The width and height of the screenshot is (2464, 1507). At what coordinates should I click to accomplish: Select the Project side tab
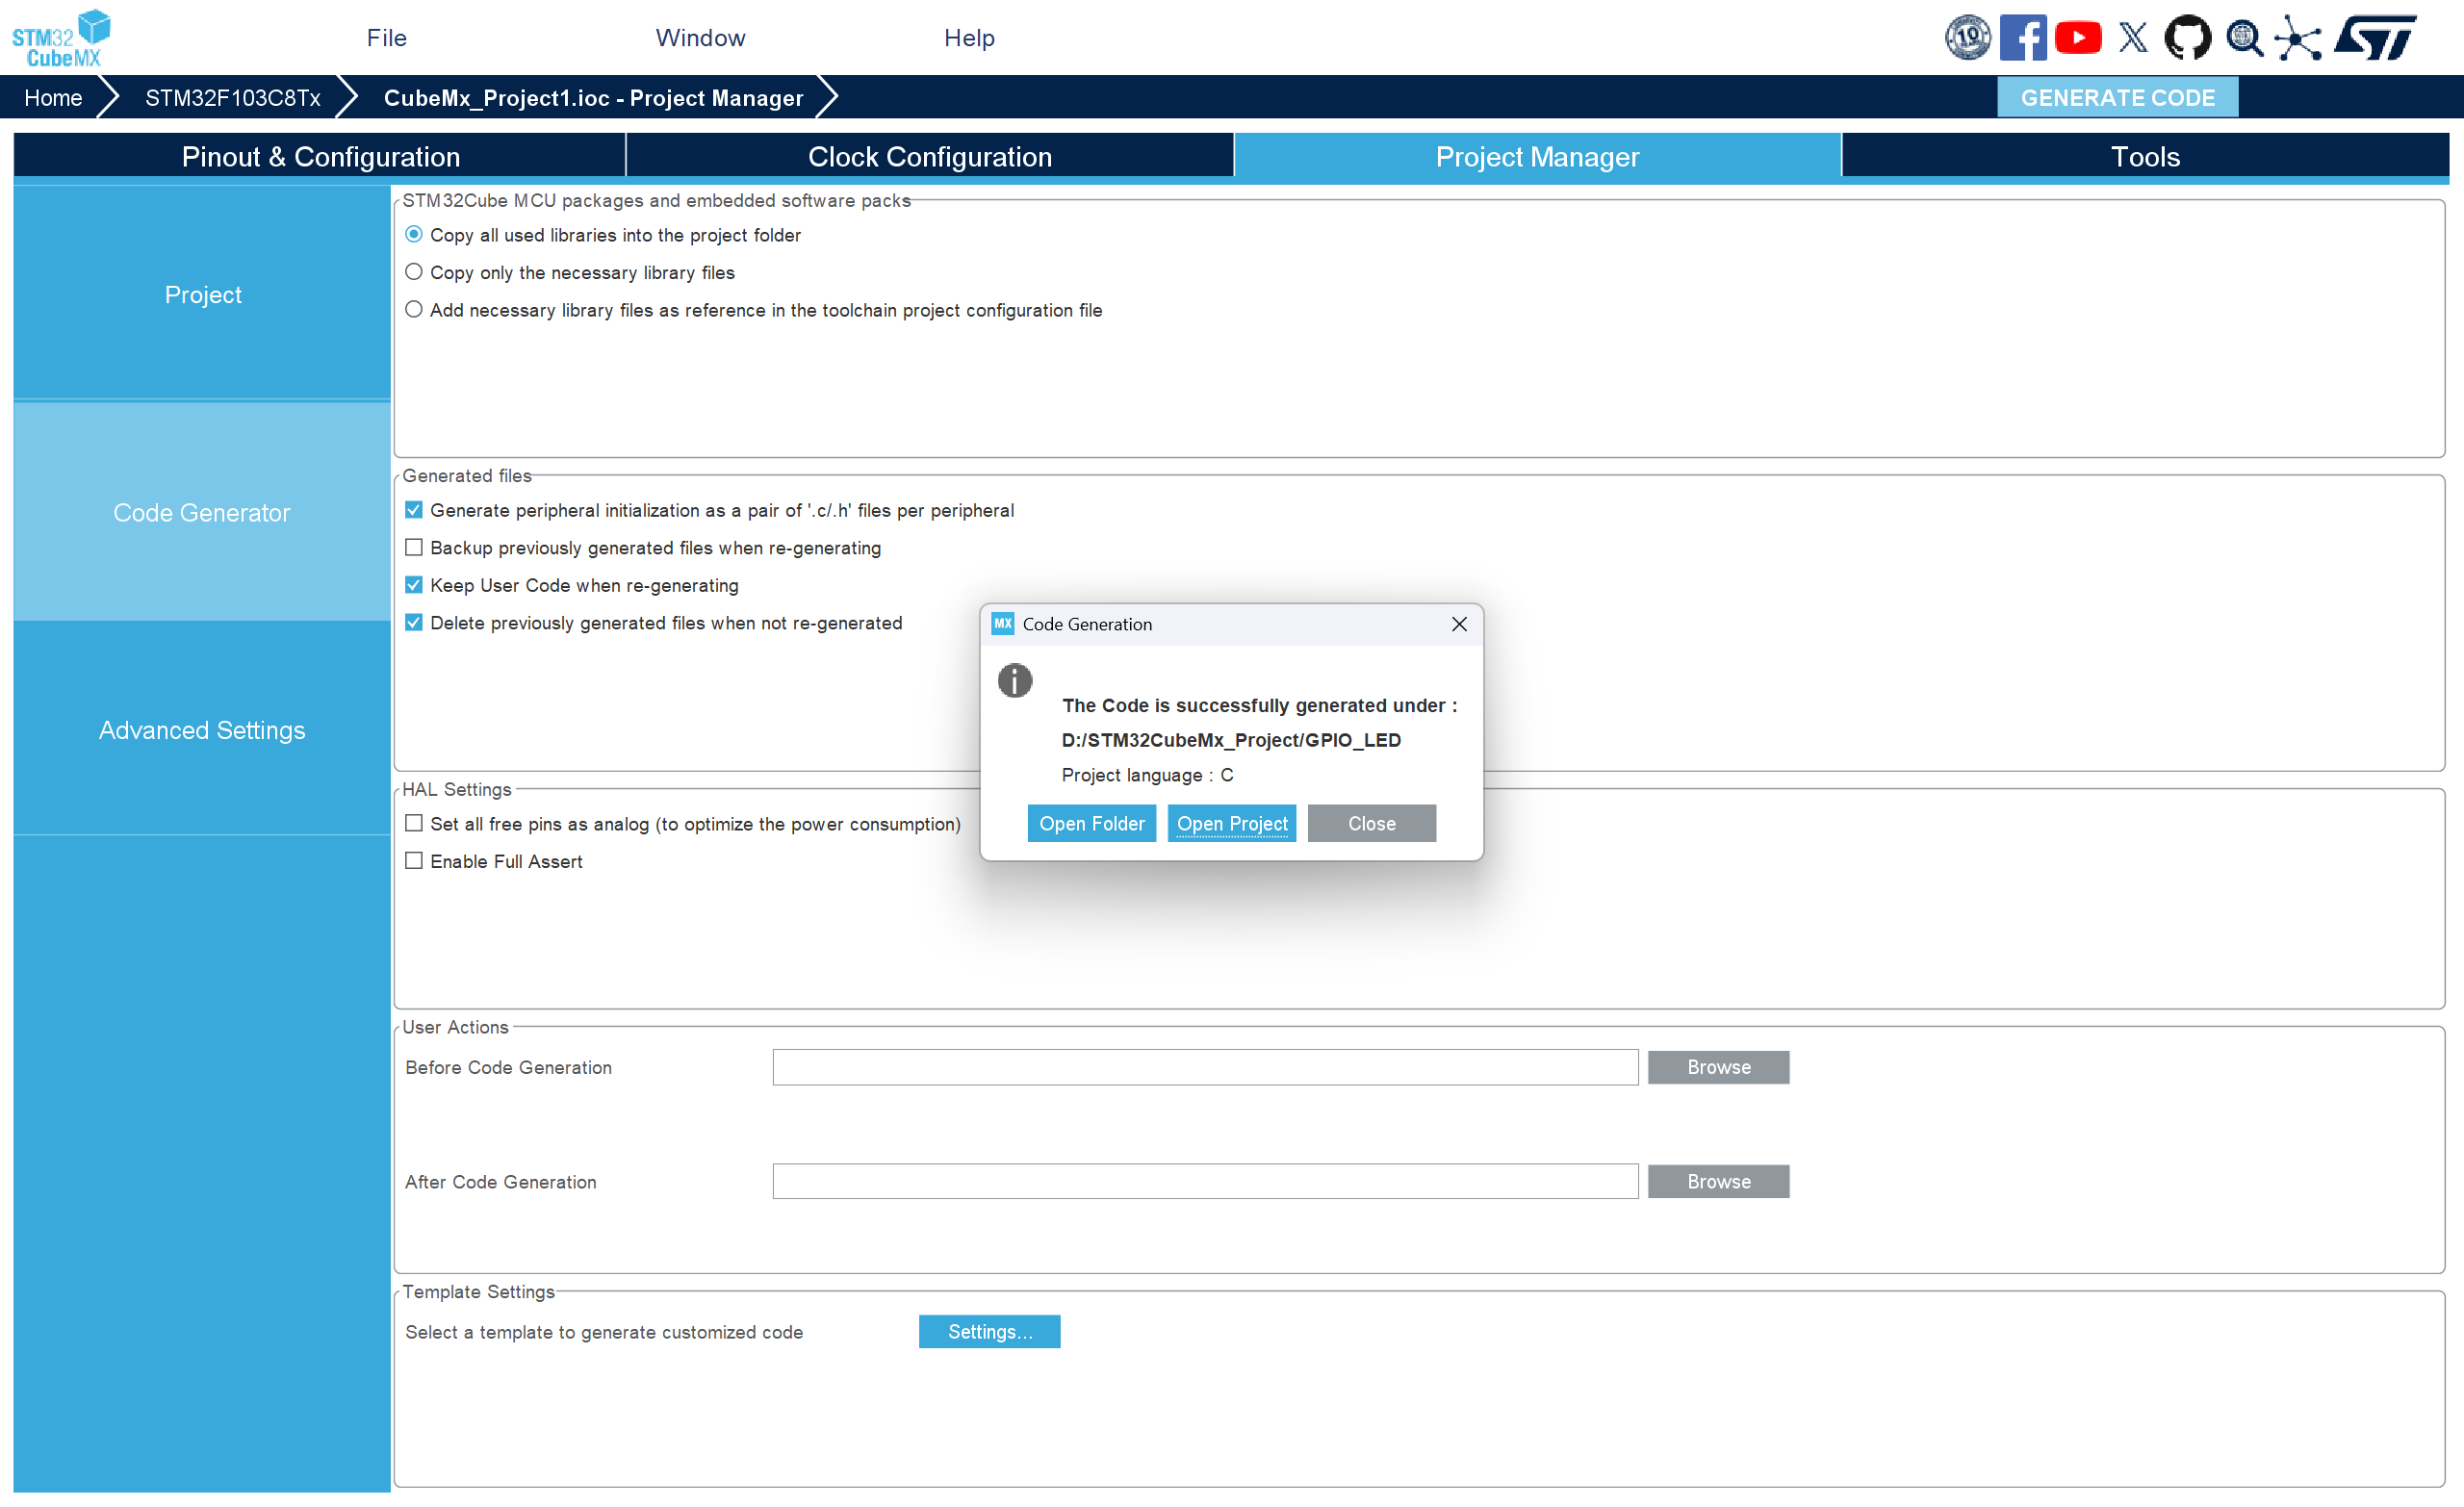202,294
